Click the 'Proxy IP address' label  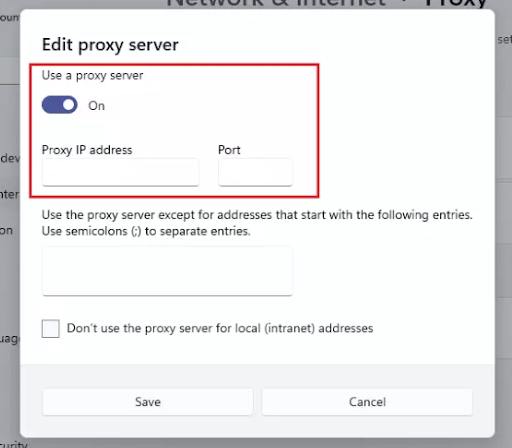[87, 150]
